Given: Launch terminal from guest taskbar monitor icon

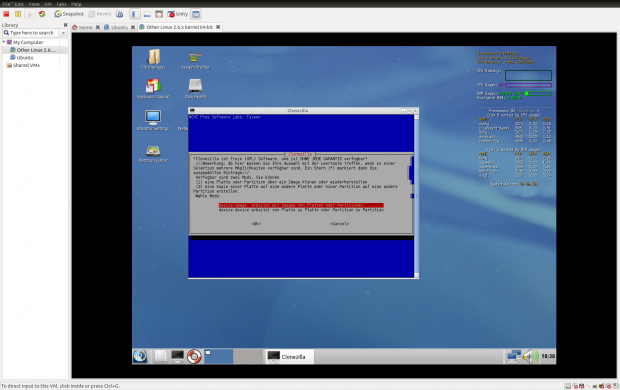Looking at the screenshot, I should pyautogui.click(x=177, y=356).
